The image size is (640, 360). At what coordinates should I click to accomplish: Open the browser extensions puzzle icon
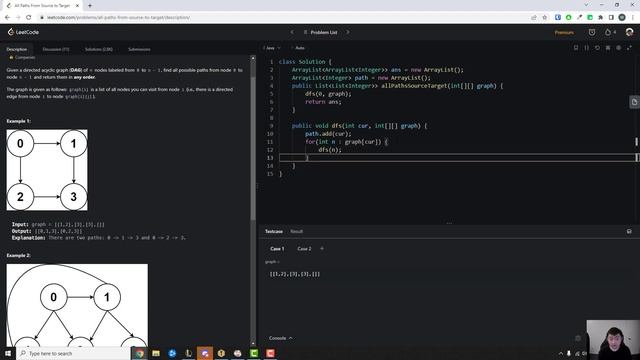[x=600, y=18]
